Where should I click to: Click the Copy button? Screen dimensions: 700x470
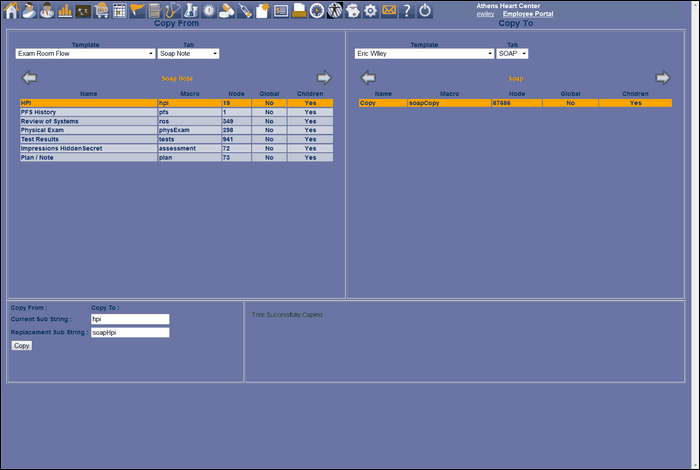pos(21,345)
